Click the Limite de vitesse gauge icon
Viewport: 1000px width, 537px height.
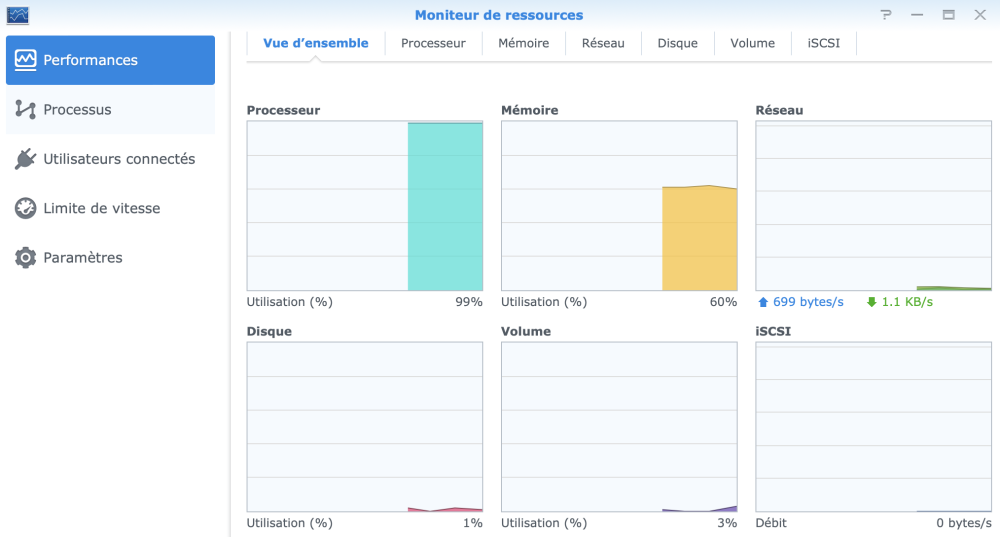(x=26, y=208)
